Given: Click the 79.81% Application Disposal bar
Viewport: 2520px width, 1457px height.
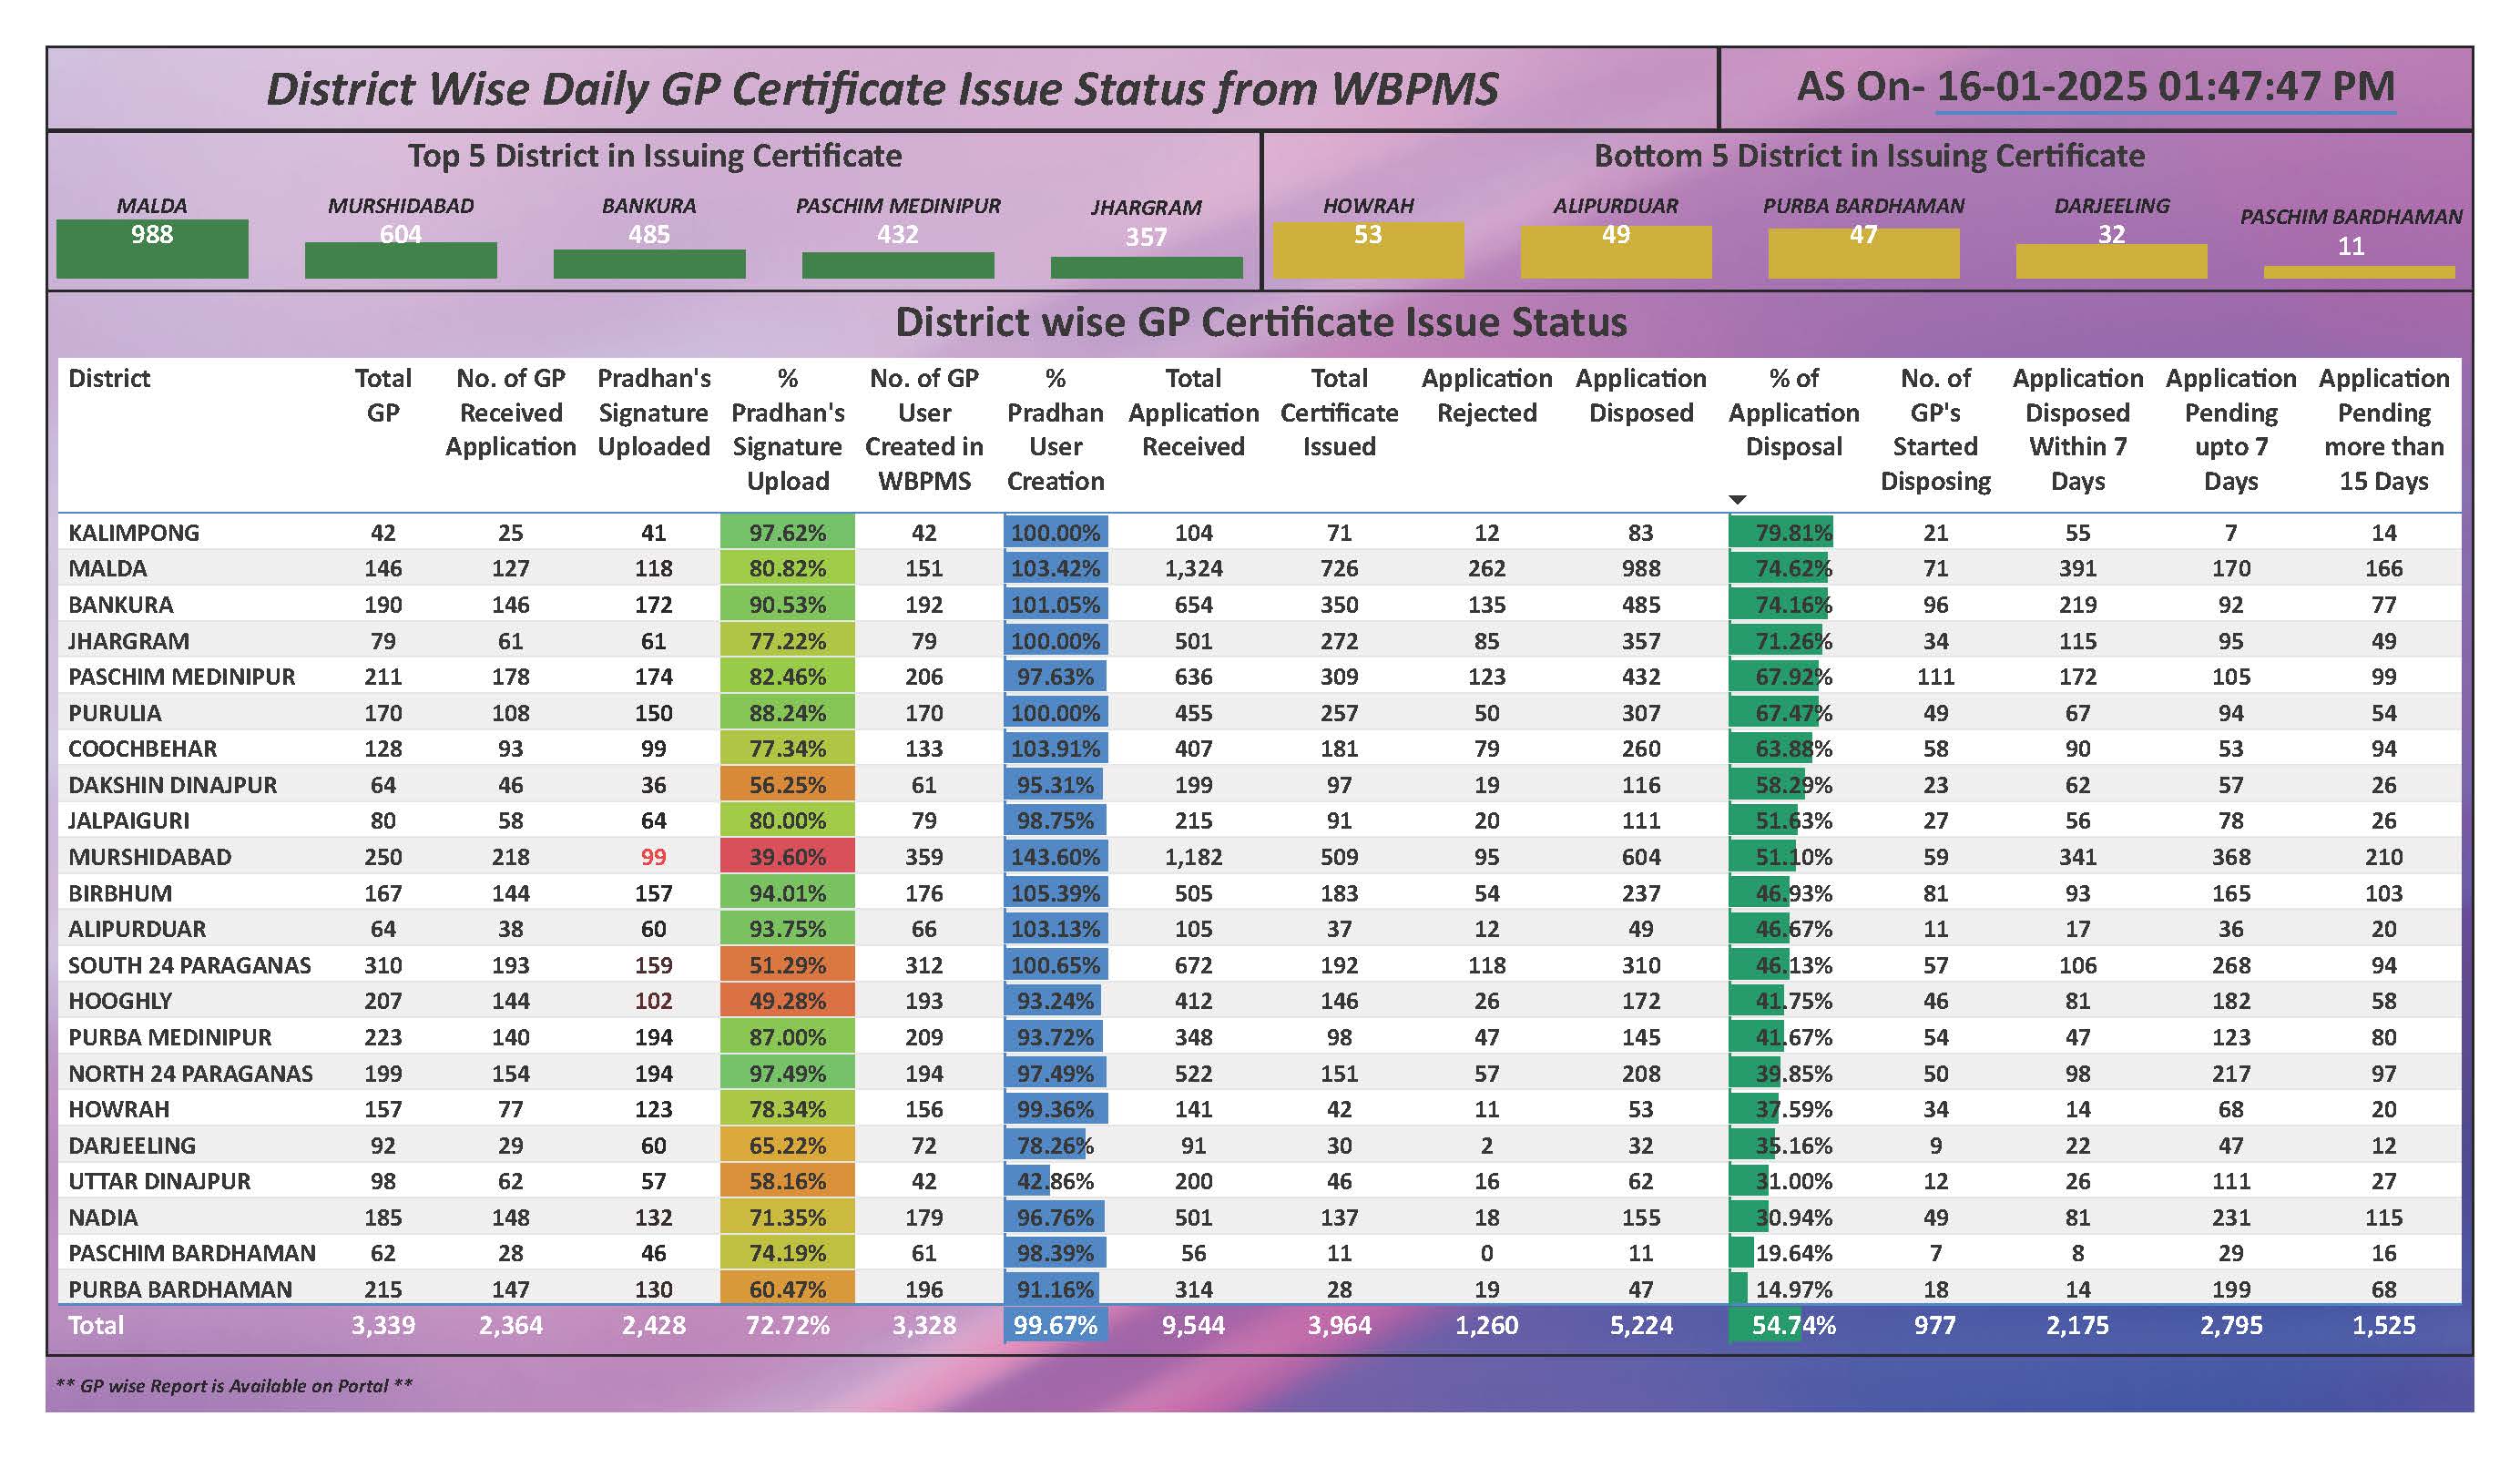Looking at the screenshot, I should pyautogui.click(x=1781, y=532).
